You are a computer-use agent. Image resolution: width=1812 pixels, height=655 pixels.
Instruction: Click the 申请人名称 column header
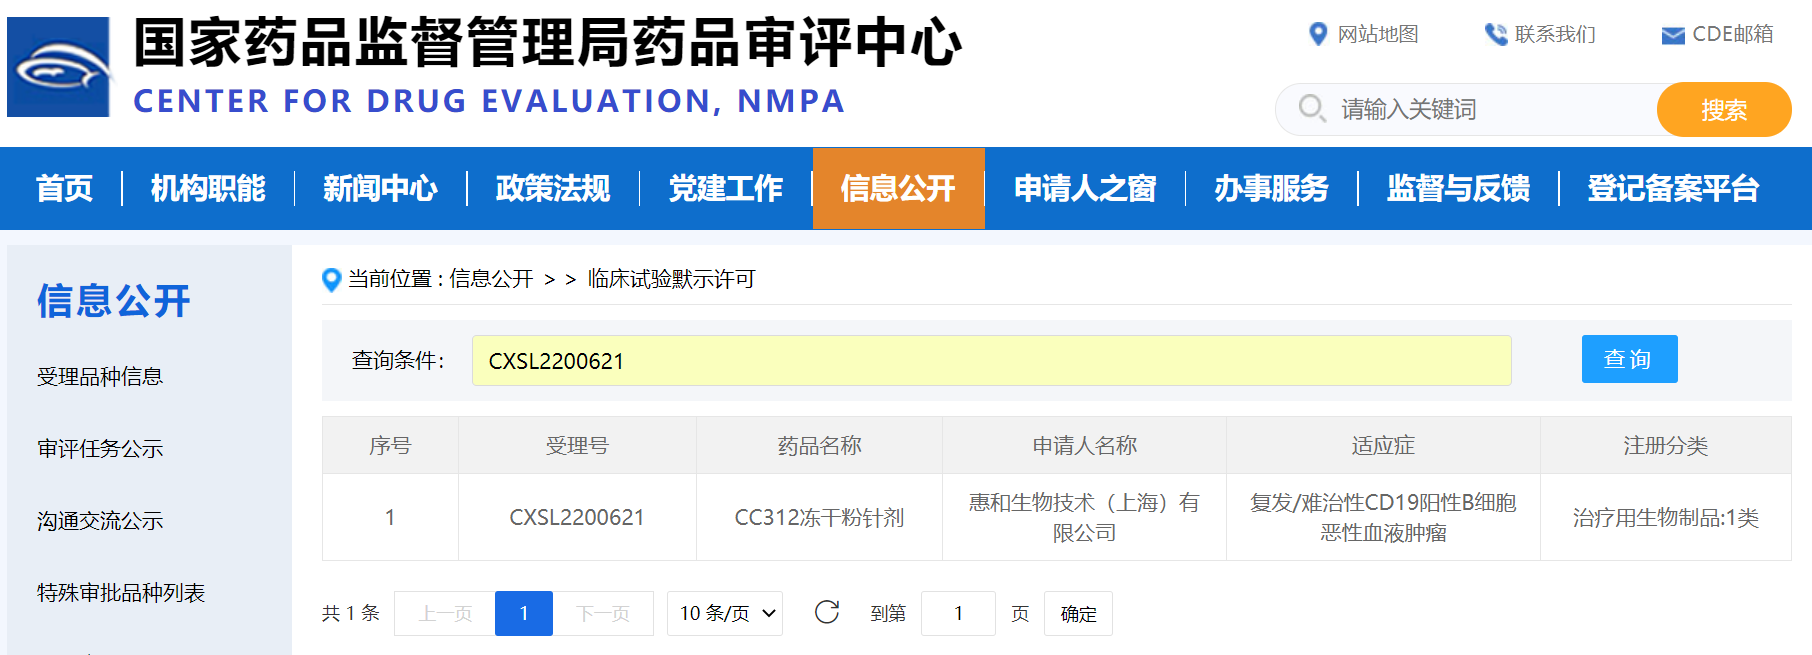click(x=1084, y=446)
